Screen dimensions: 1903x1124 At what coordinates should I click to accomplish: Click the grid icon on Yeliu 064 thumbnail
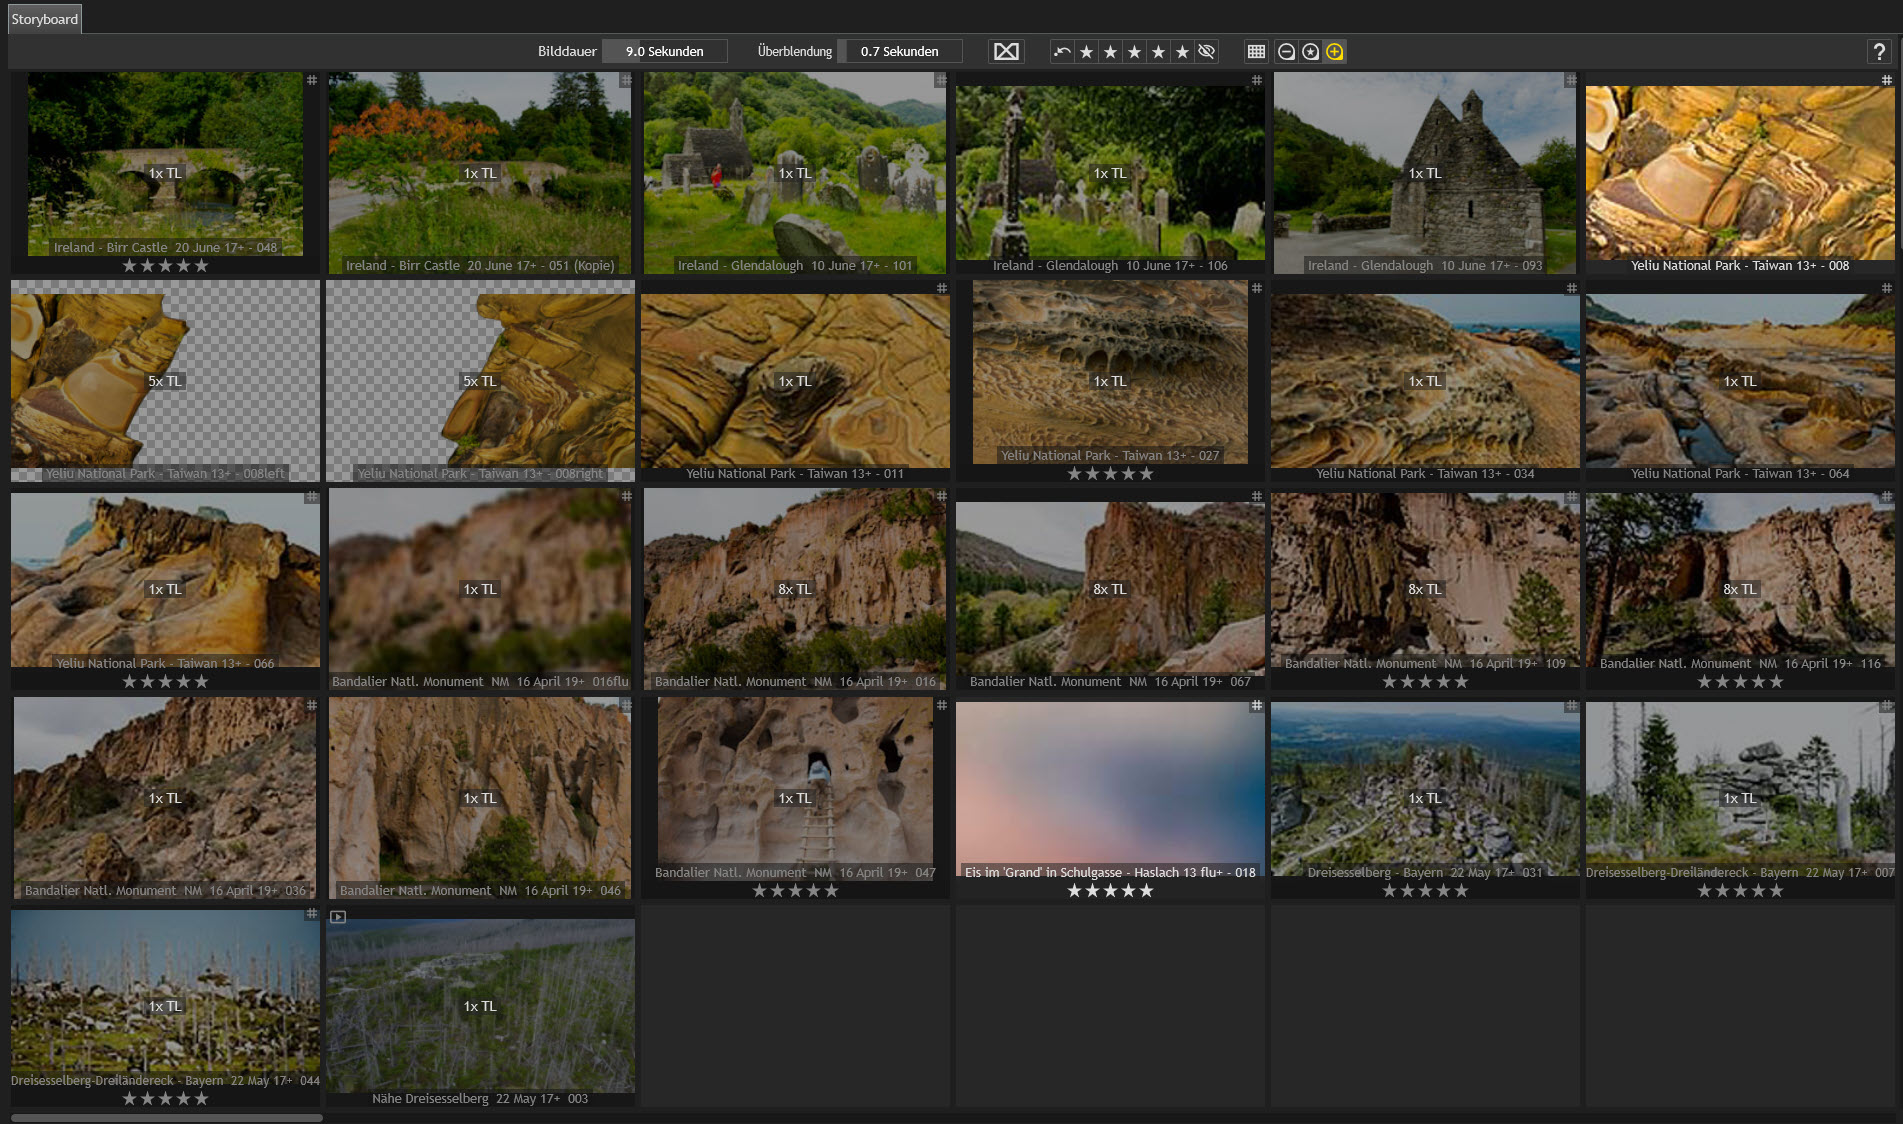(x=1886, y=288)
